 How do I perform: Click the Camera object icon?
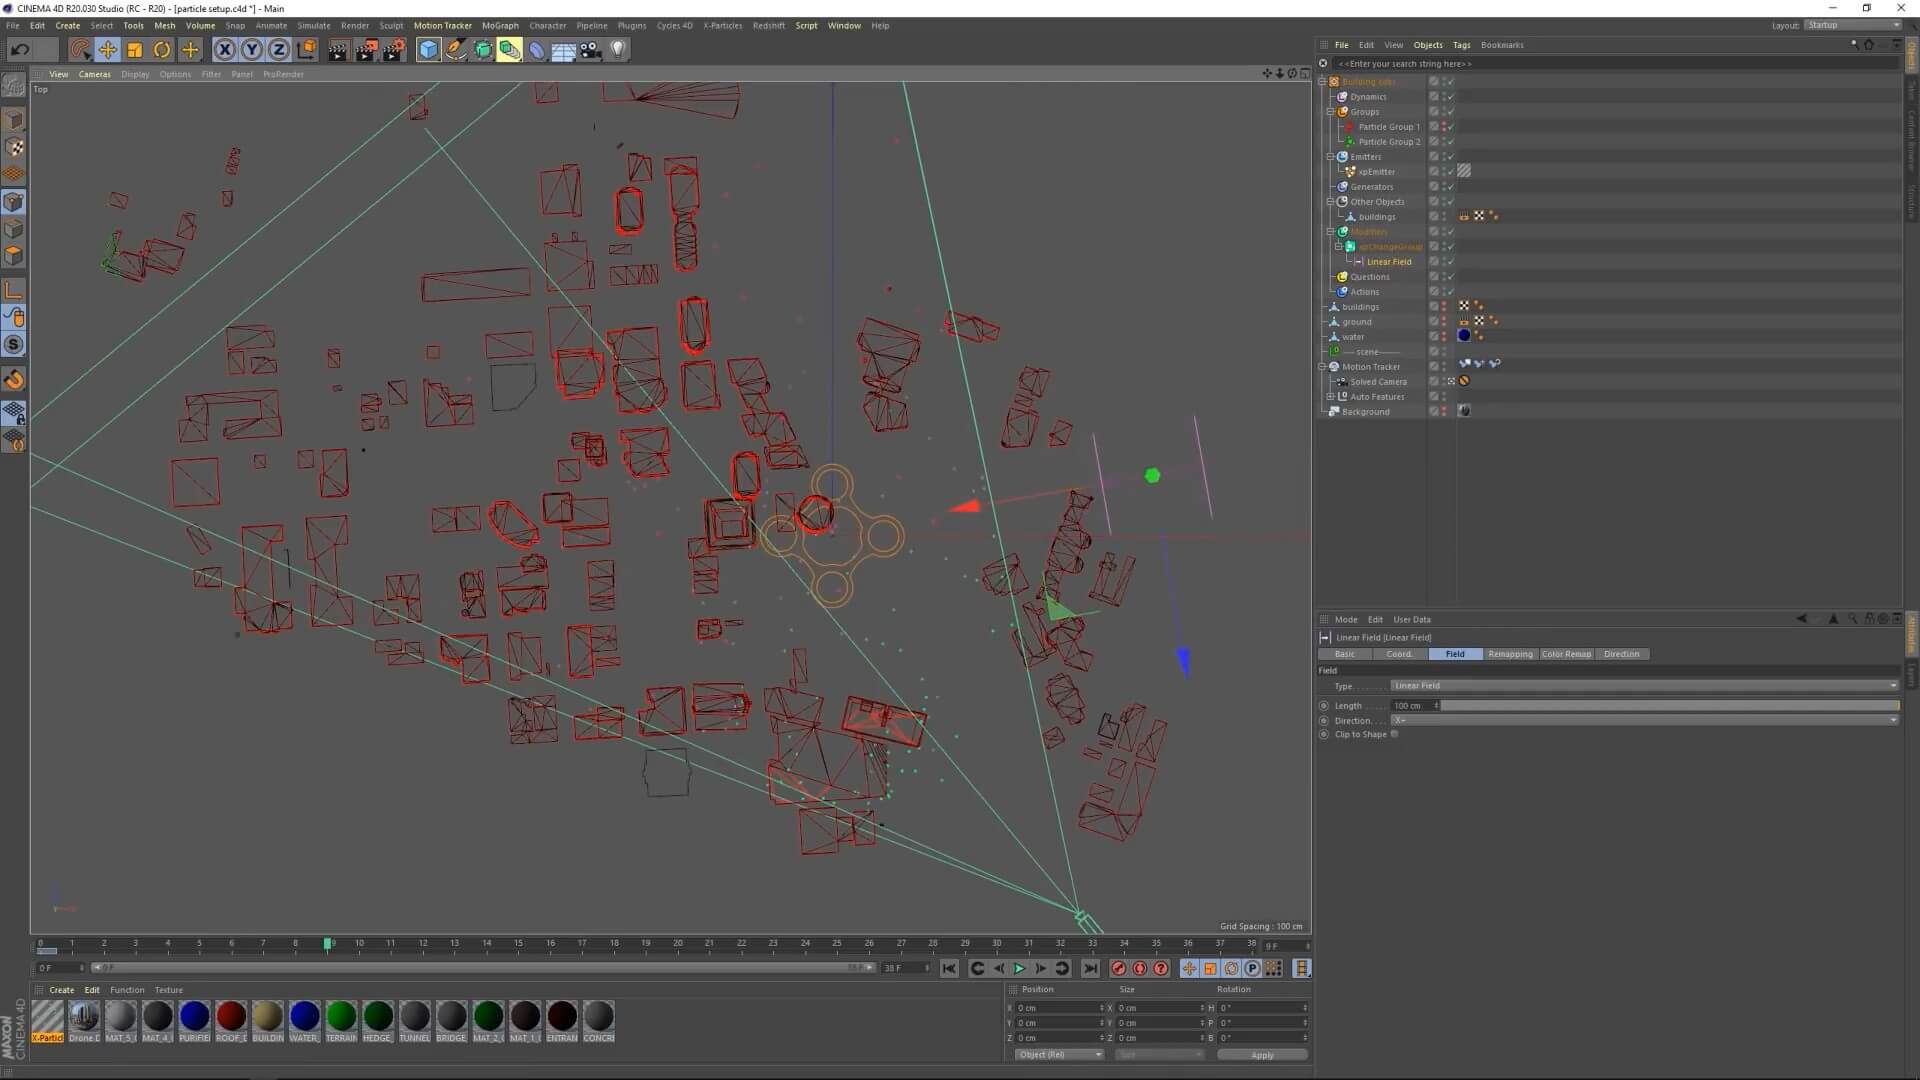point(591,50)
